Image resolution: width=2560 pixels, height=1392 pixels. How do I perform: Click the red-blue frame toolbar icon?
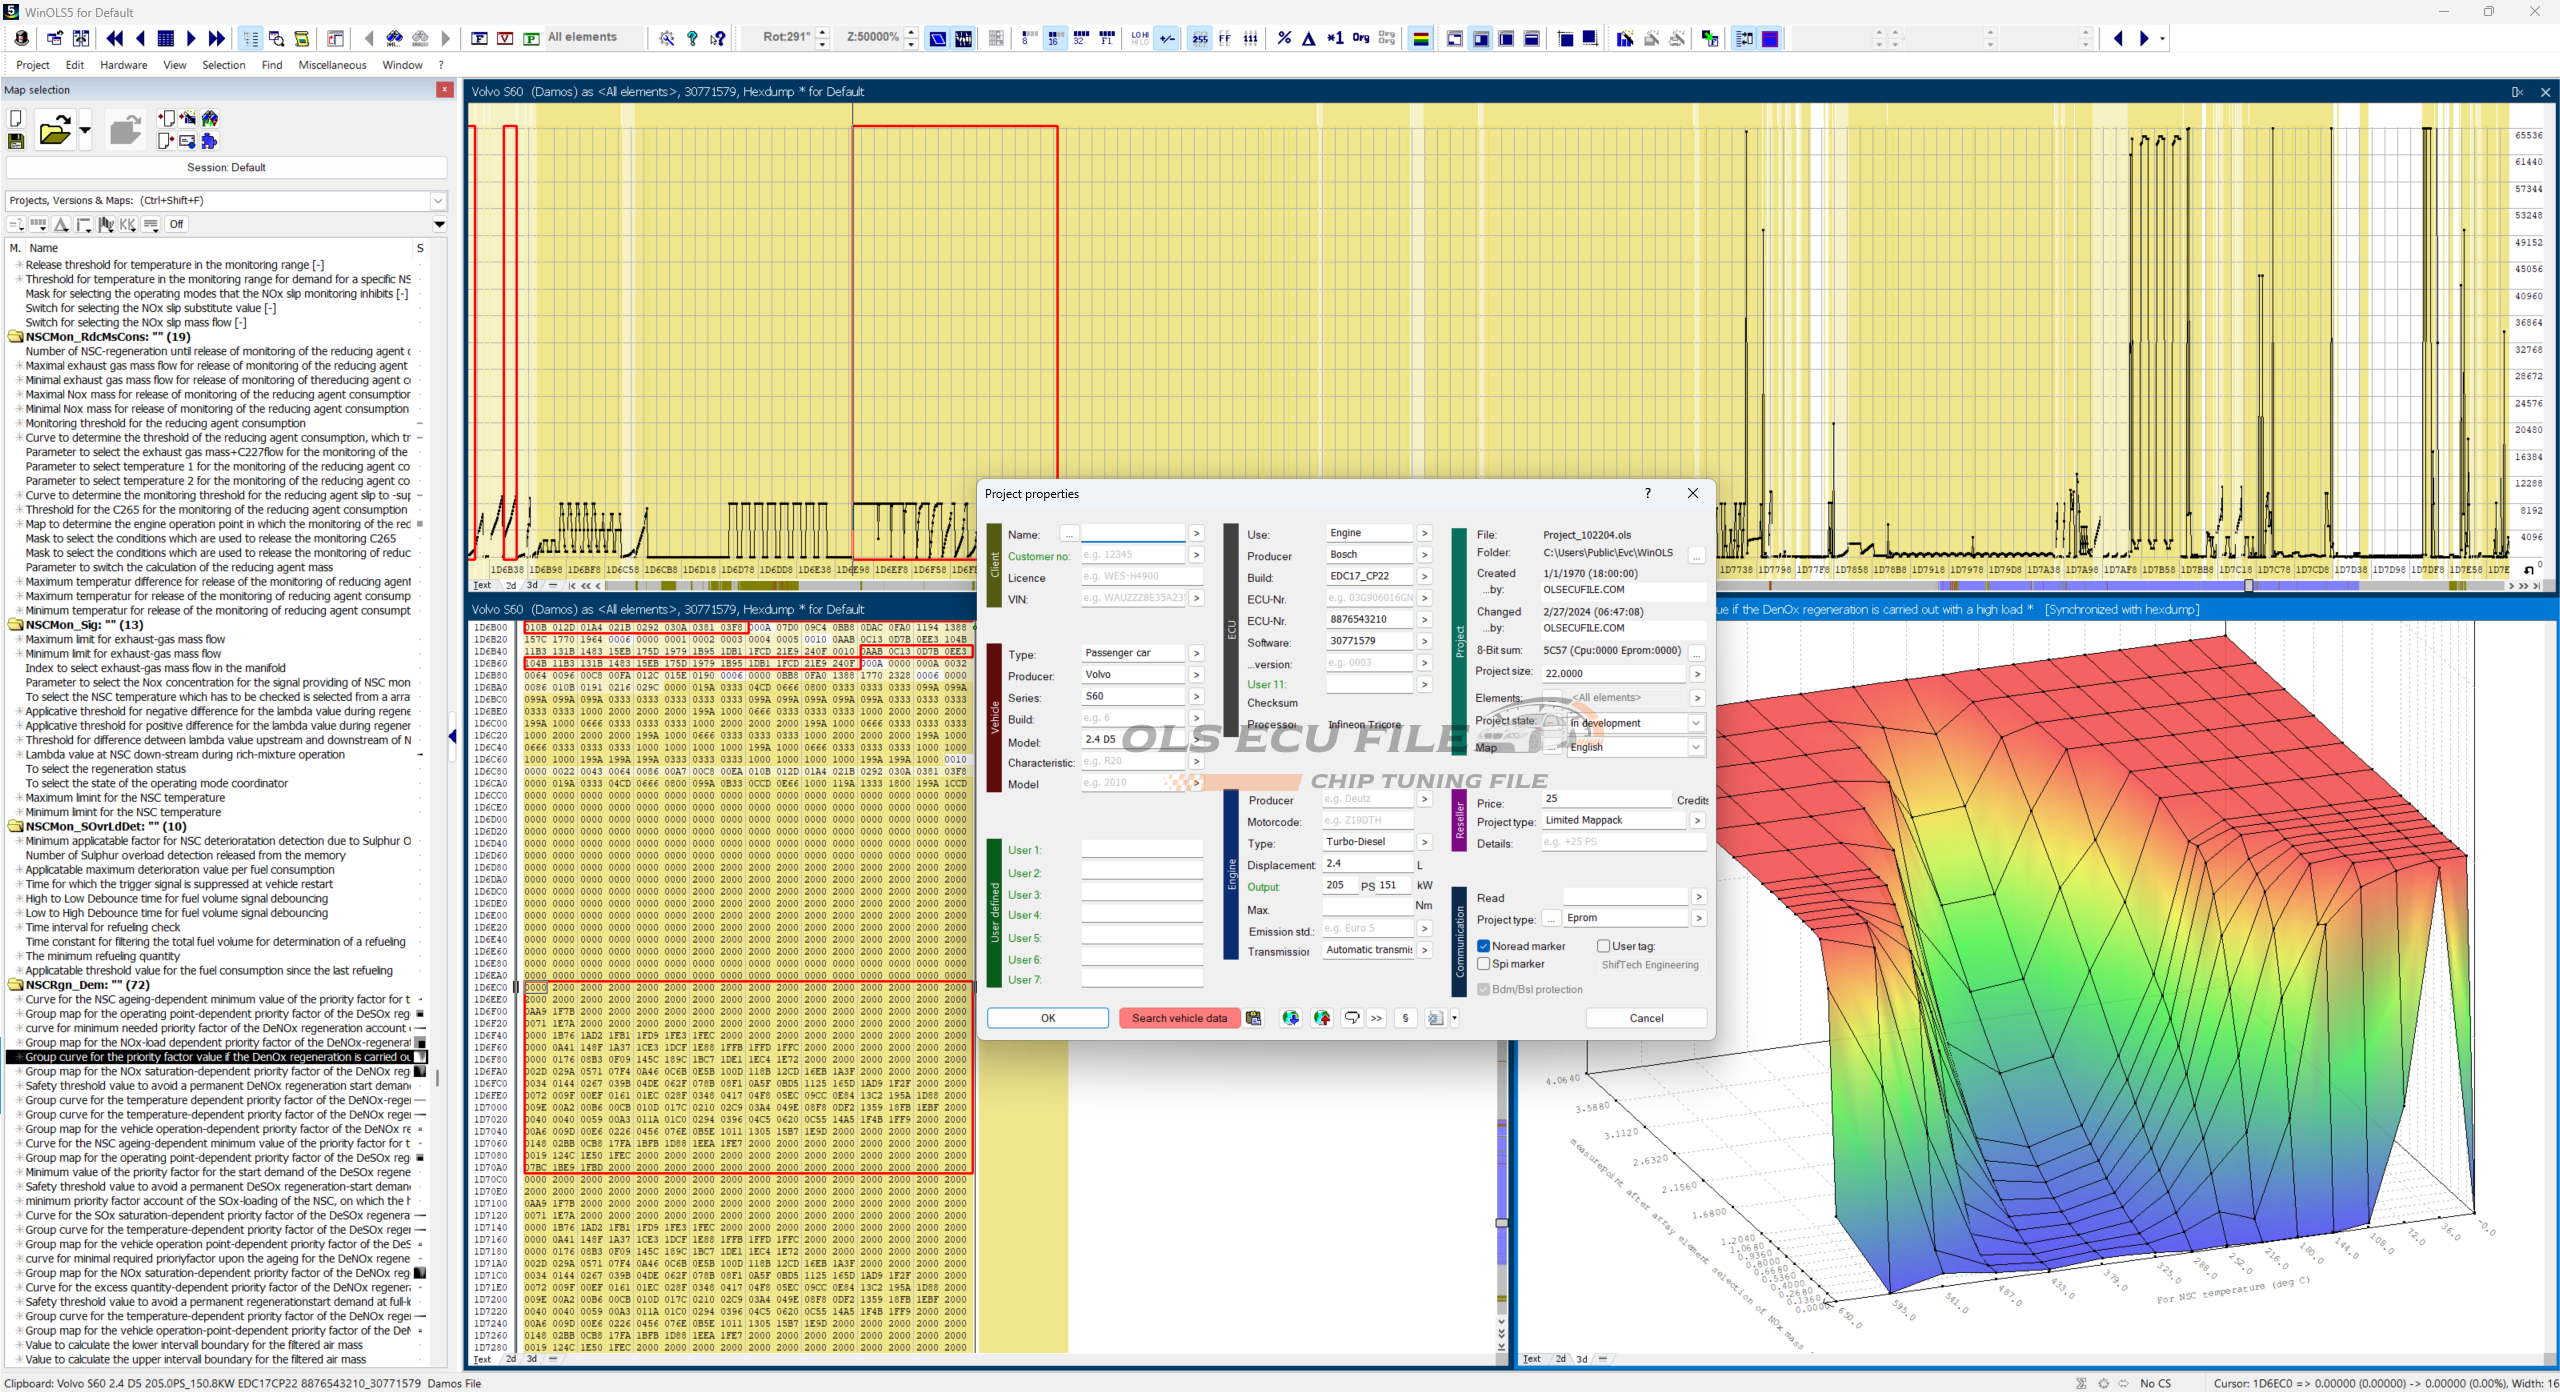coord(1770,38)
